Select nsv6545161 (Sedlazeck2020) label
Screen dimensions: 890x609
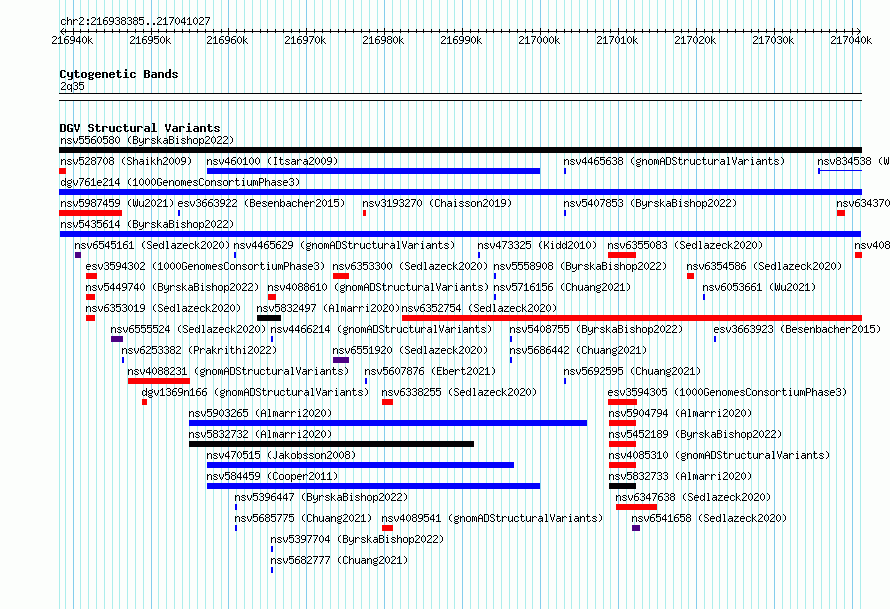click(x=152, y=245)
